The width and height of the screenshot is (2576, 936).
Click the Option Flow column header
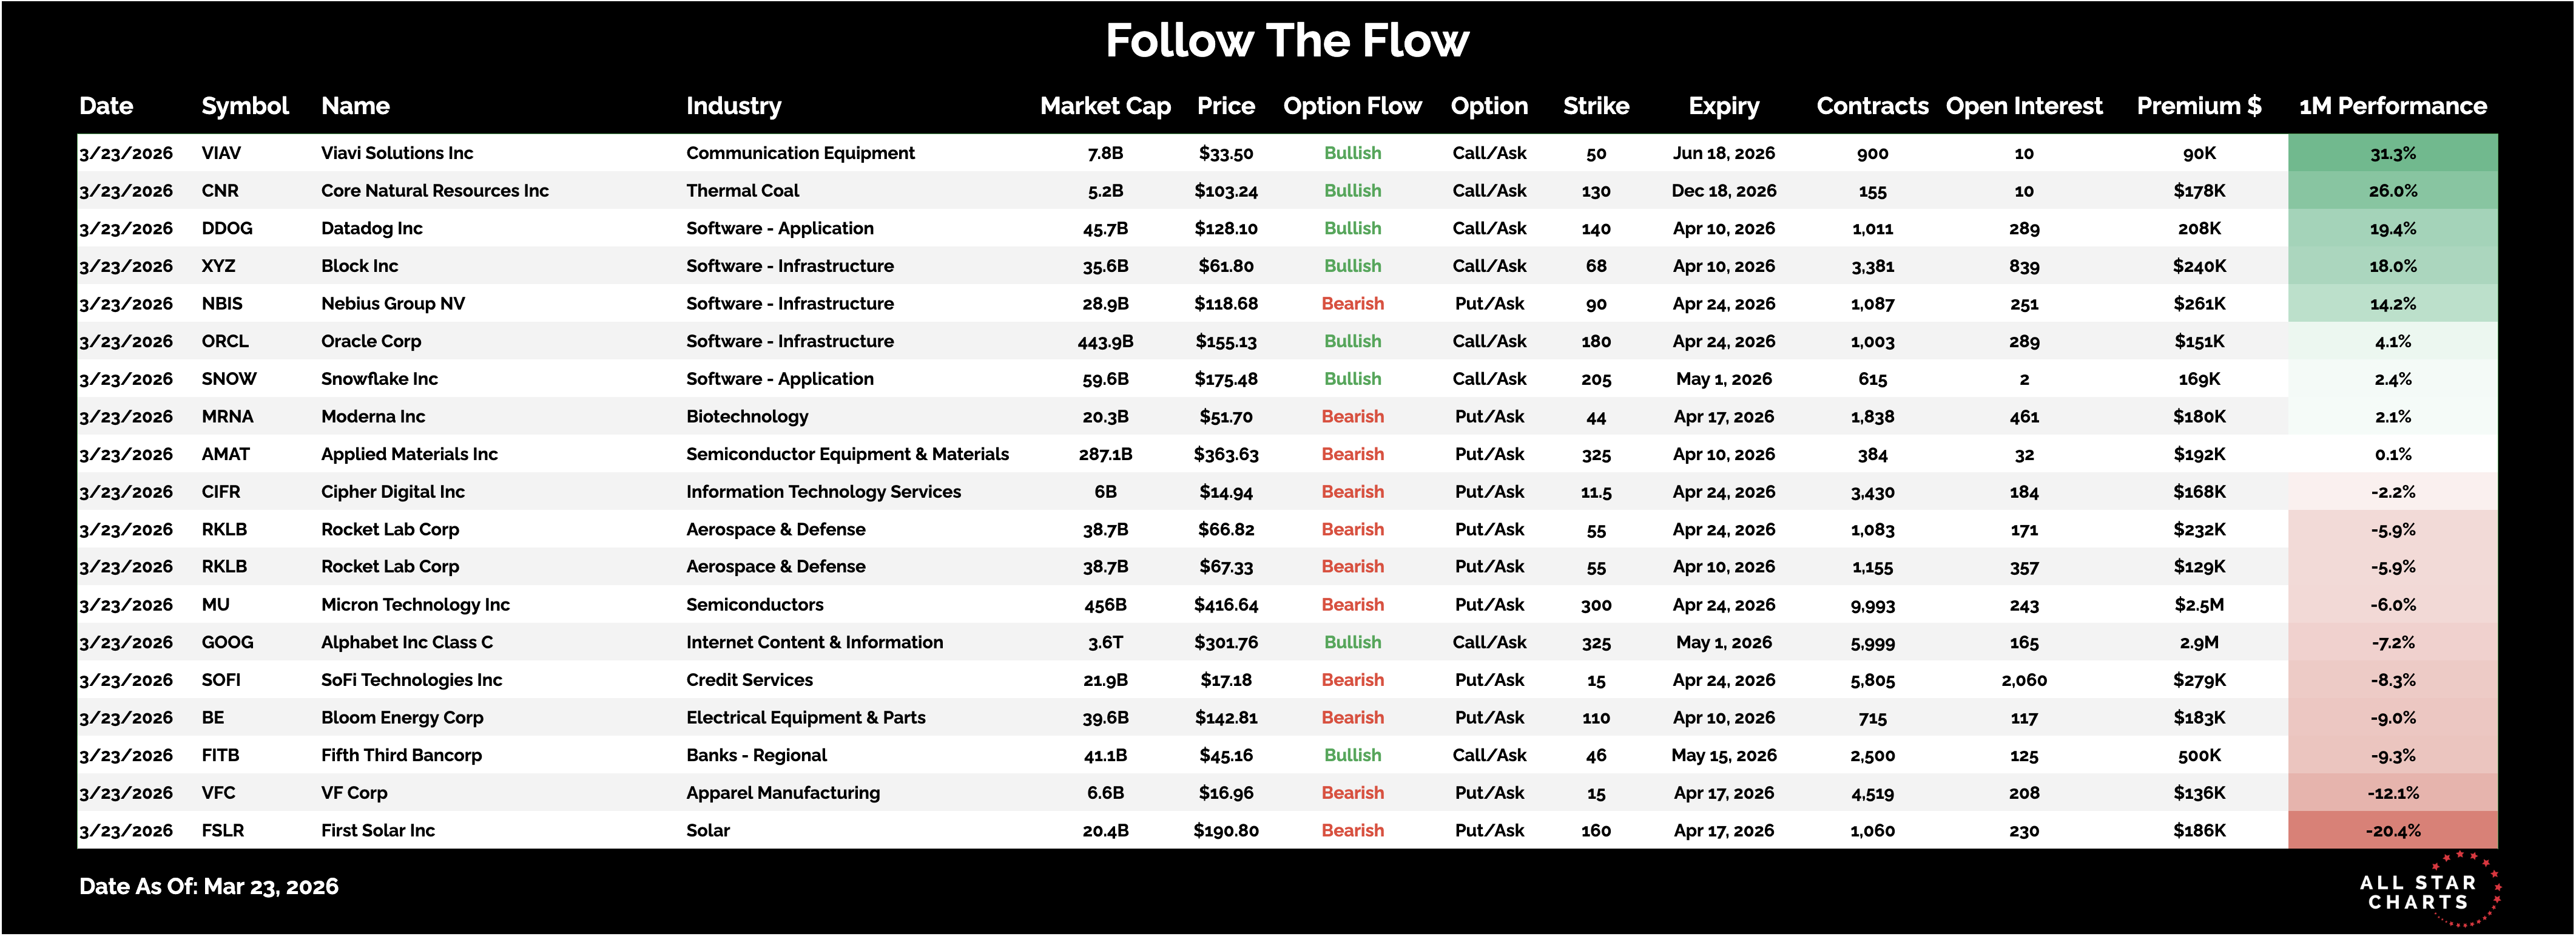[1352, 106]
